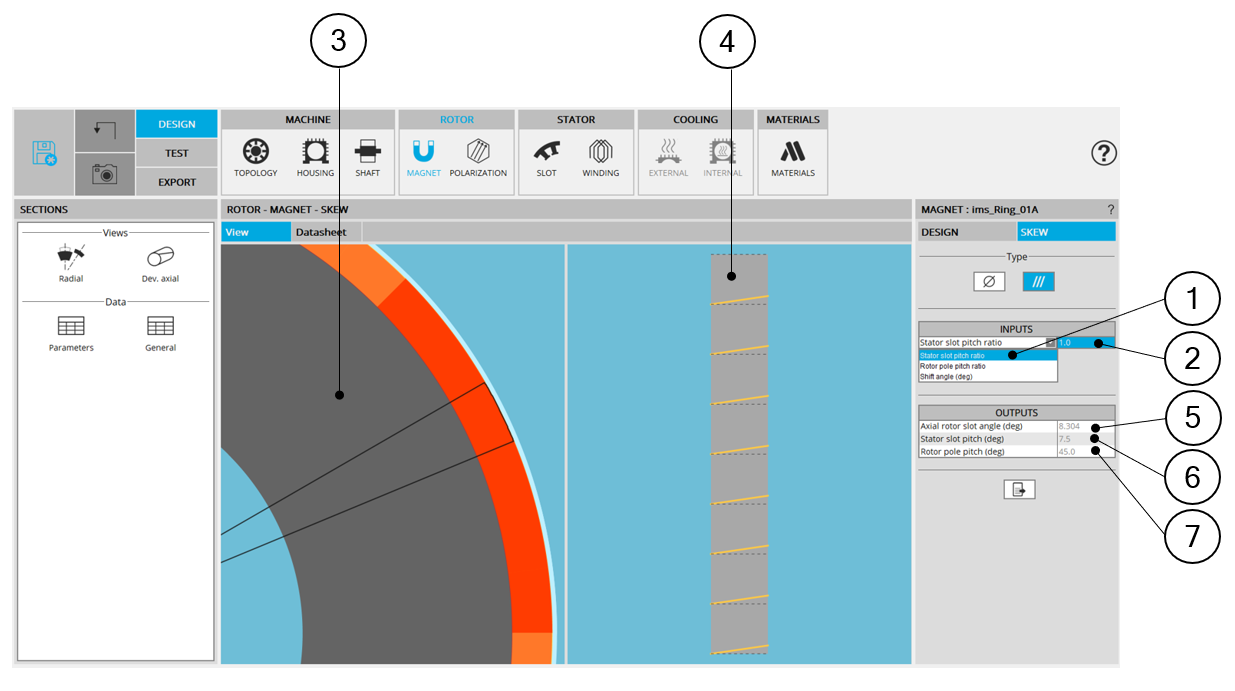The image size is (1235, 691).
Task: Open the EXPORT area
Action: point(176,182)
